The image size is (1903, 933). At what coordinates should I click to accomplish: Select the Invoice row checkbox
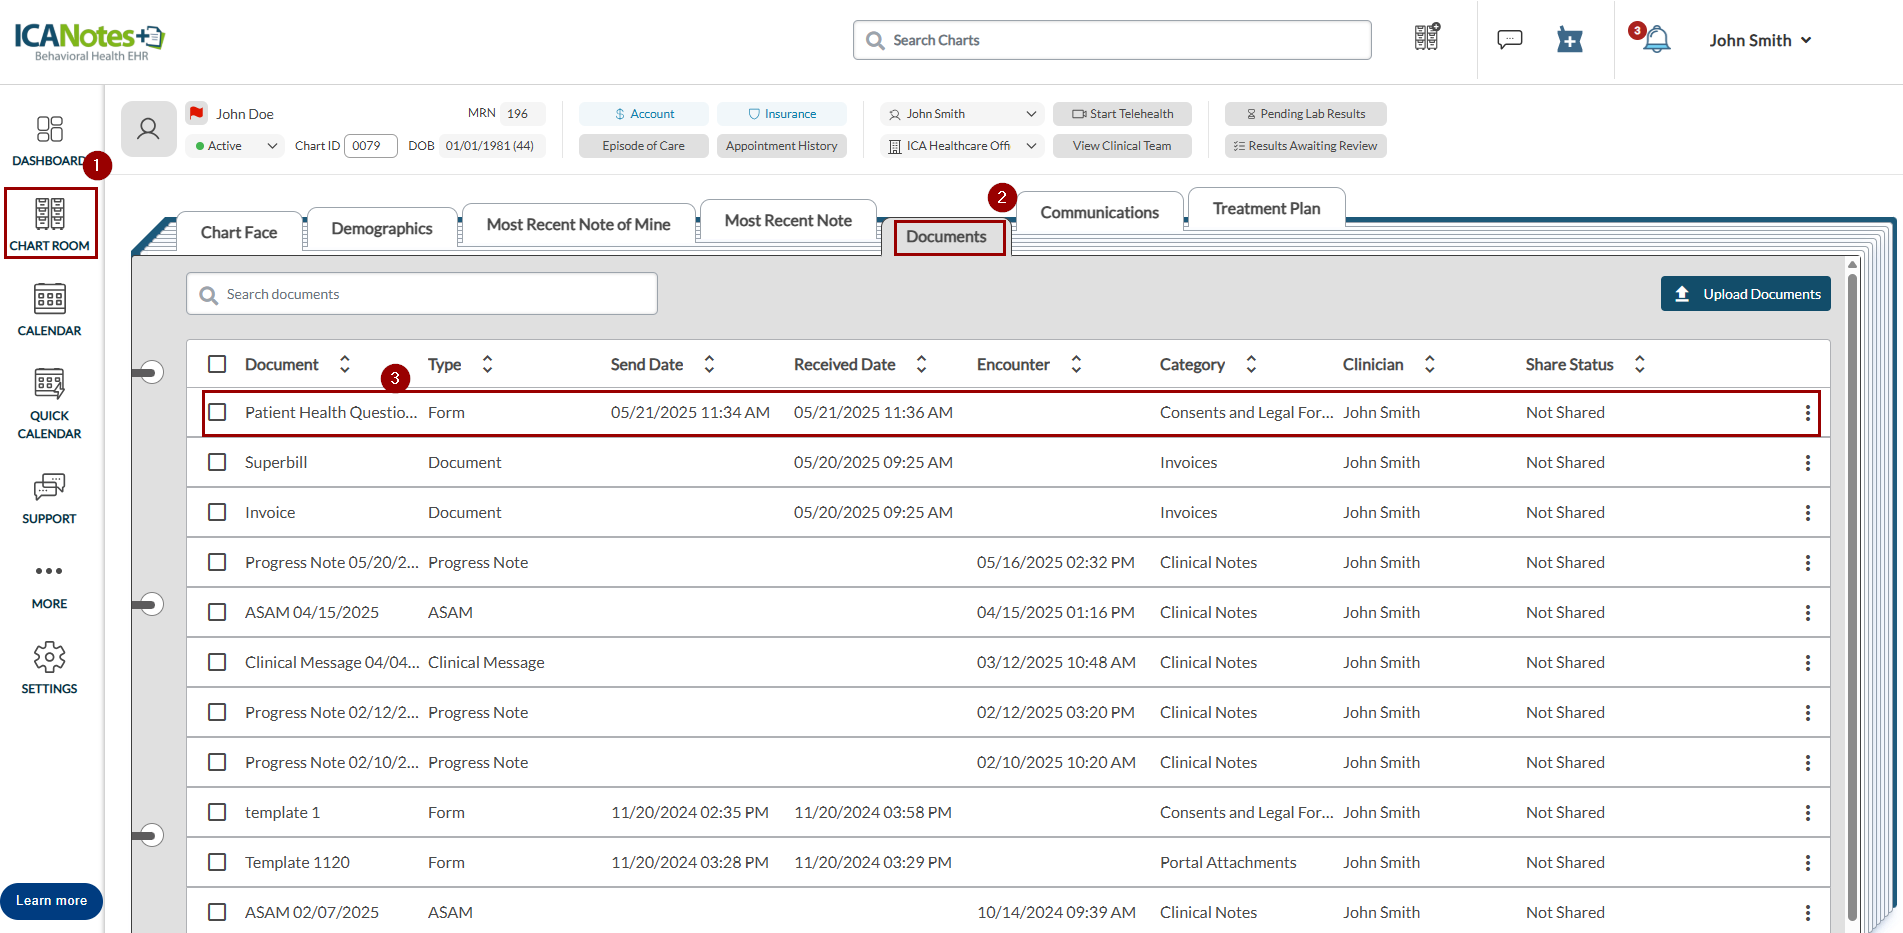click(217, 512)
